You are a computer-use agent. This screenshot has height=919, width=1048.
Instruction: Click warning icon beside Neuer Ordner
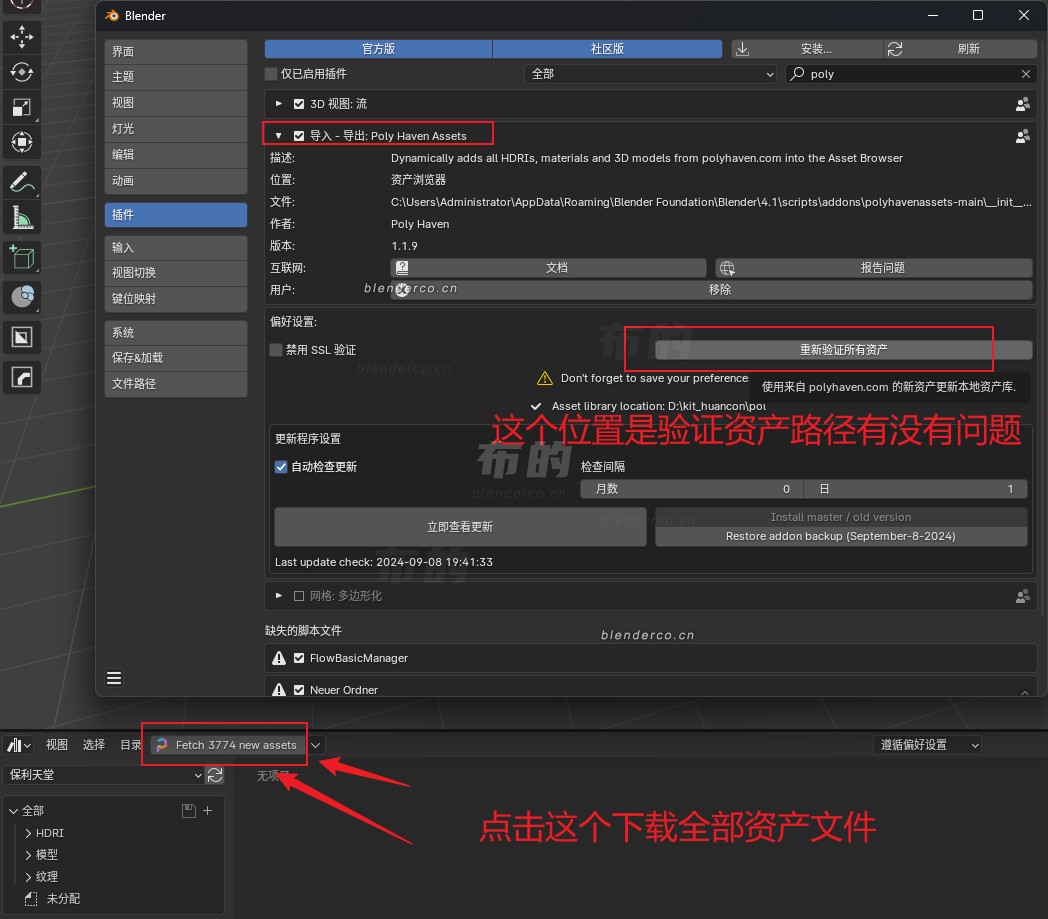279,689
